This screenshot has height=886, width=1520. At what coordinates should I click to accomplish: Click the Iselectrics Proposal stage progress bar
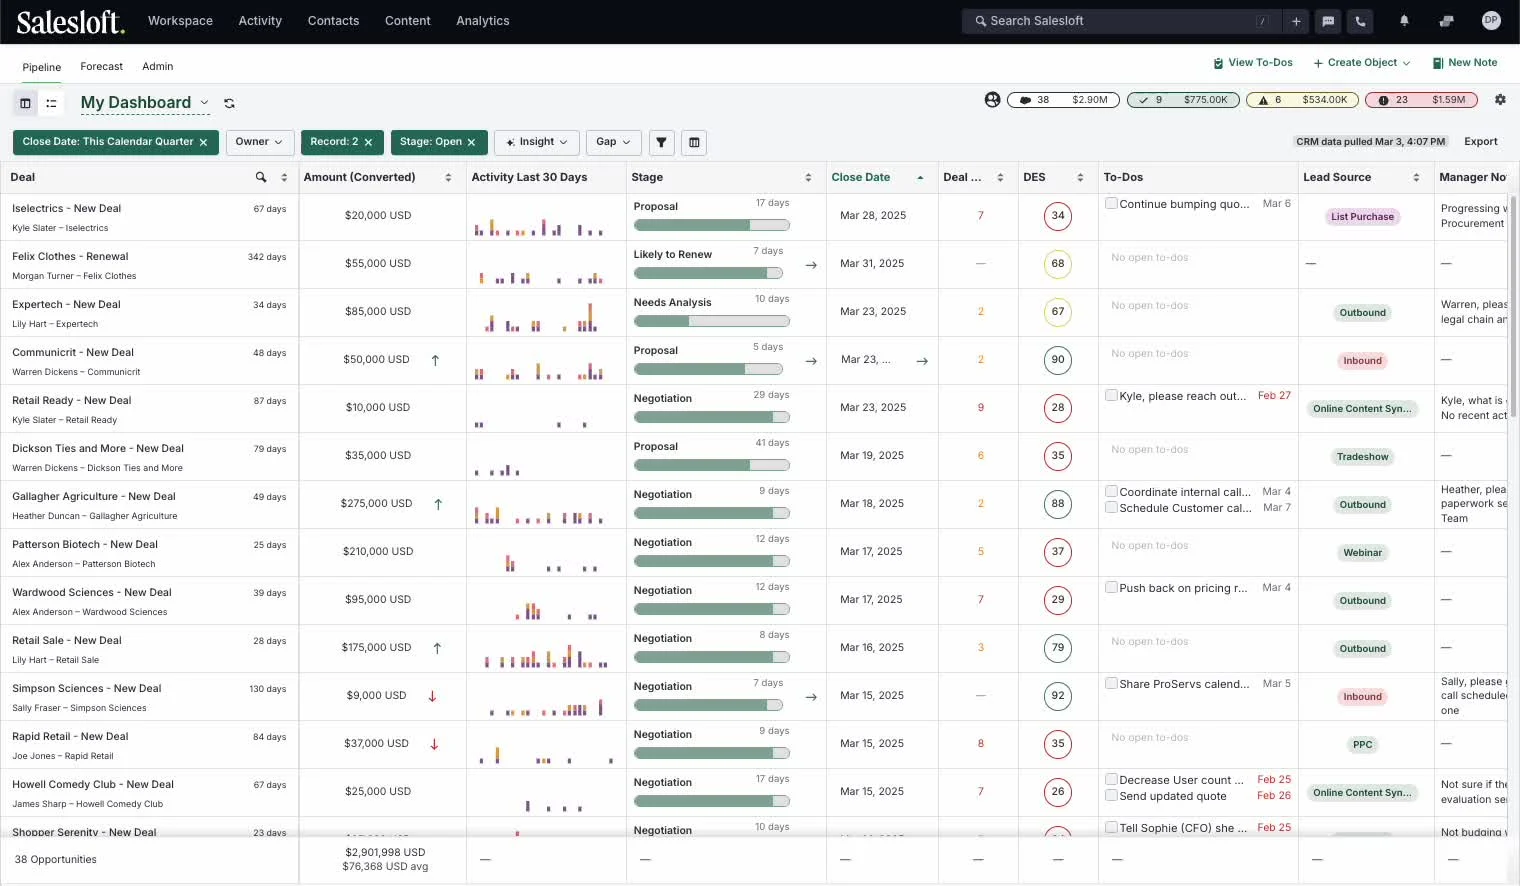(712, 225)
